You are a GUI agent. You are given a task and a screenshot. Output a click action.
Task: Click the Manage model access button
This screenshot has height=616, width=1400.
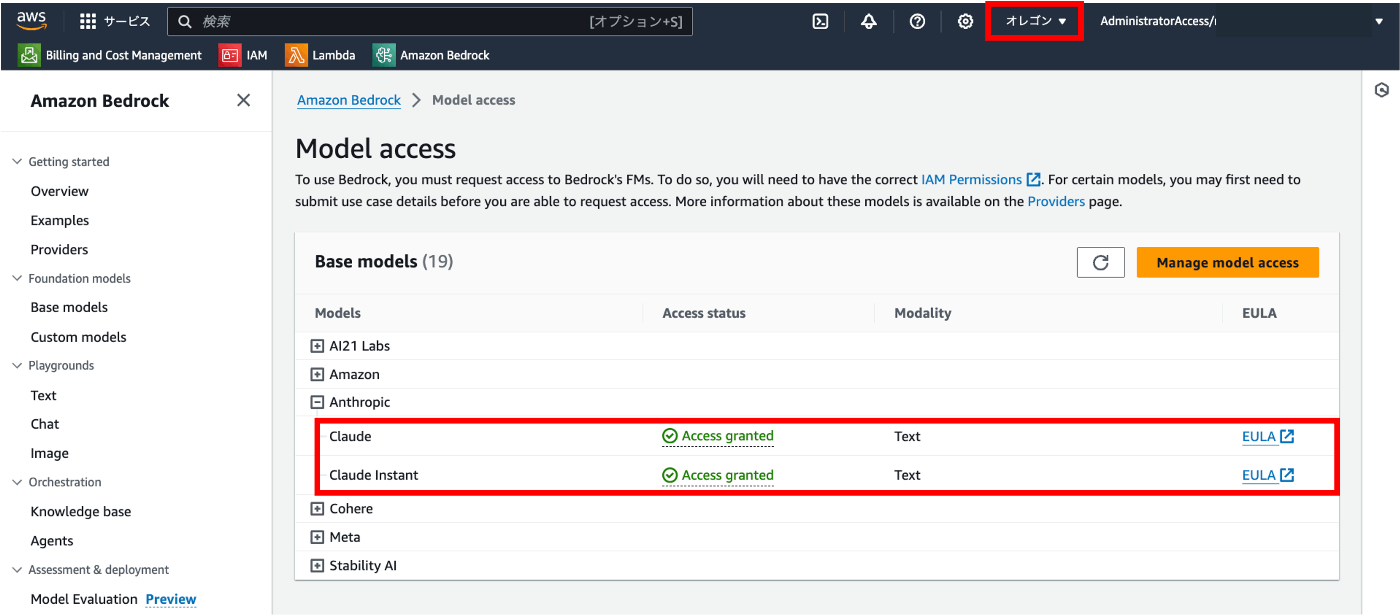(x=1228, y=262)
